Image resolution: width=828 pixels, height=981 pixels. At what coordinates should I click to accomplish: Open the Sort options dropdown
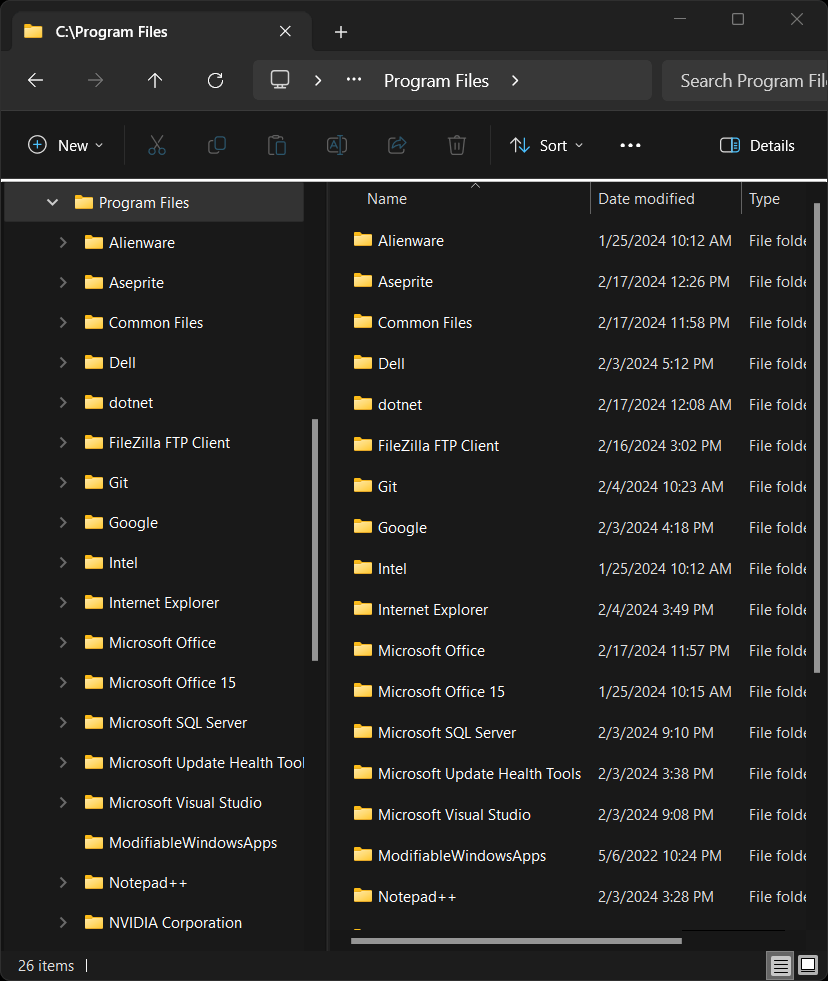coord(546,145)
